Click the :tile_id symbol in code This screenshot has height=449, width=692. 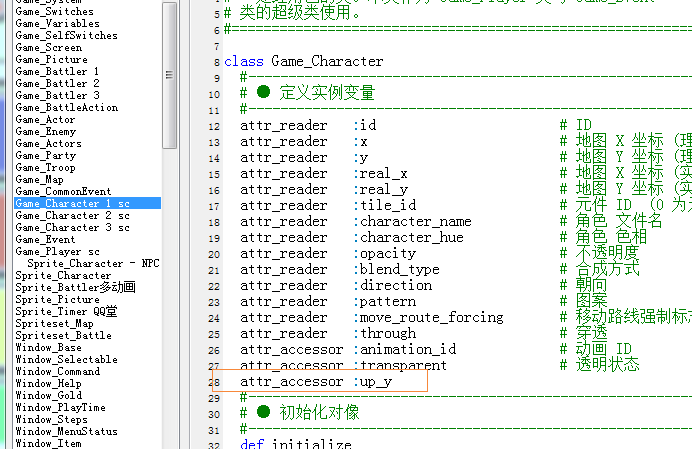tap(384, 205)
